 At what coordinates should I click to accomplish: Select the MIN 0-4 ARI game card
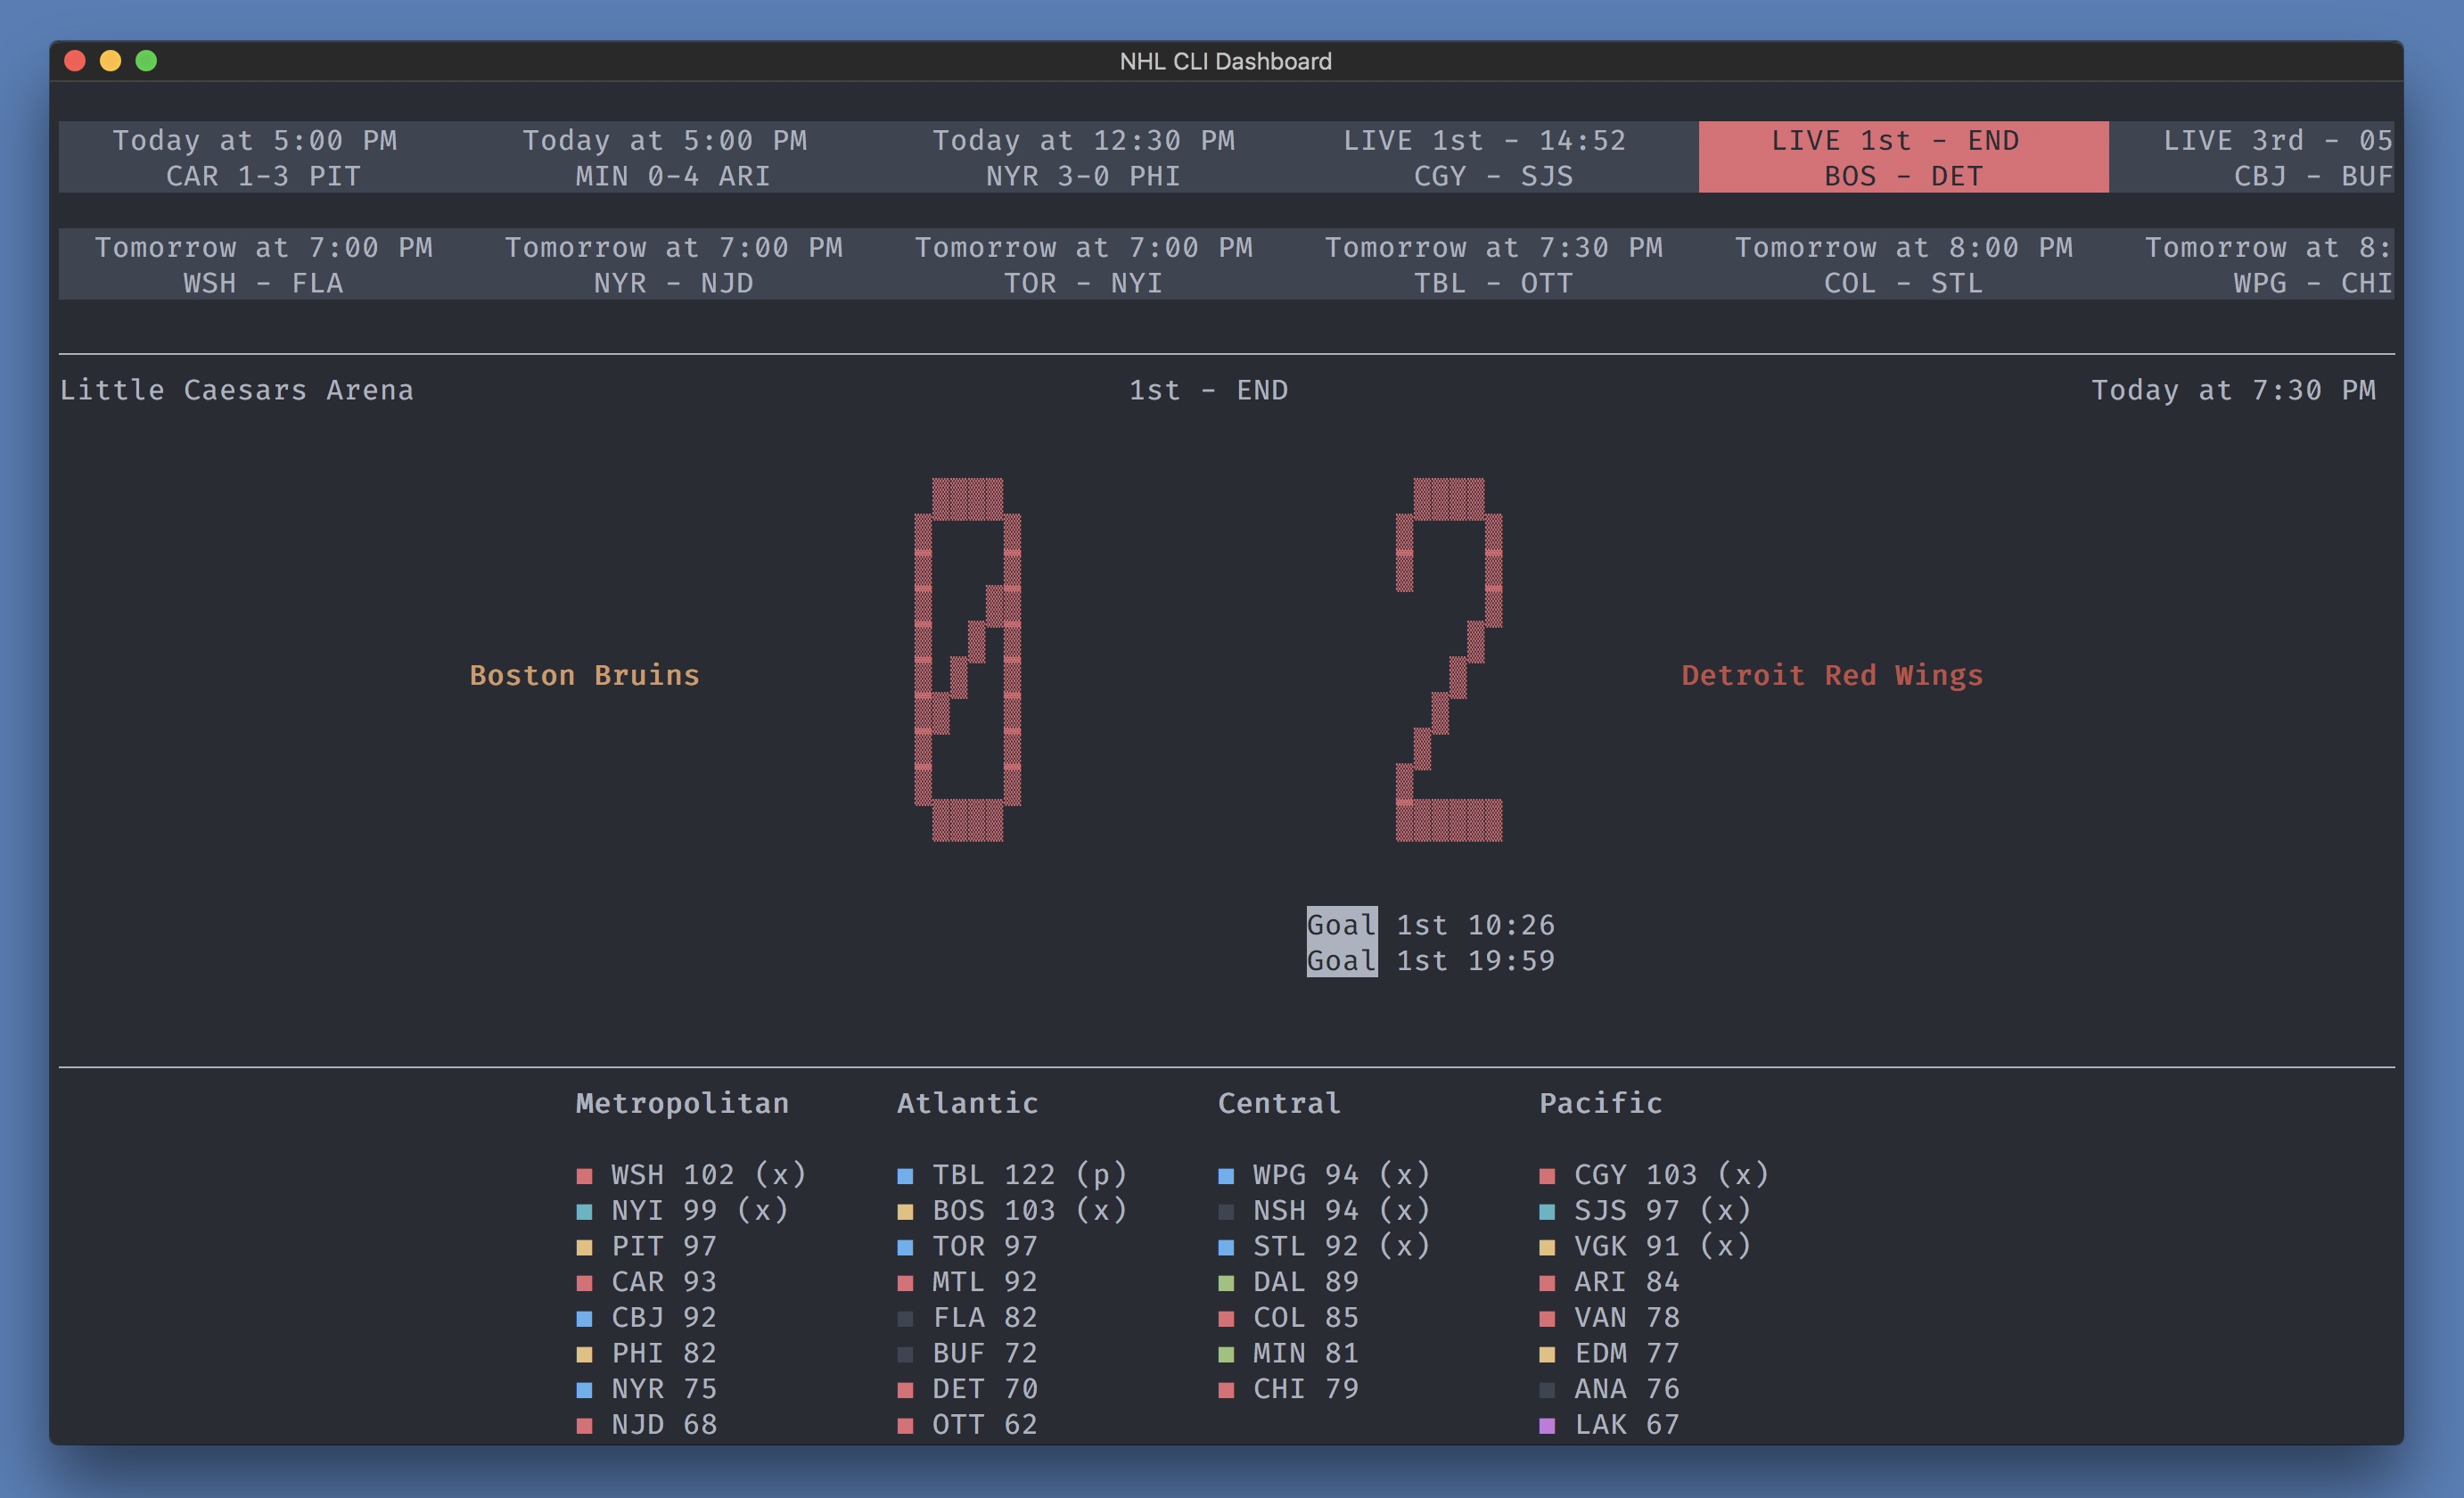(673, 157)
